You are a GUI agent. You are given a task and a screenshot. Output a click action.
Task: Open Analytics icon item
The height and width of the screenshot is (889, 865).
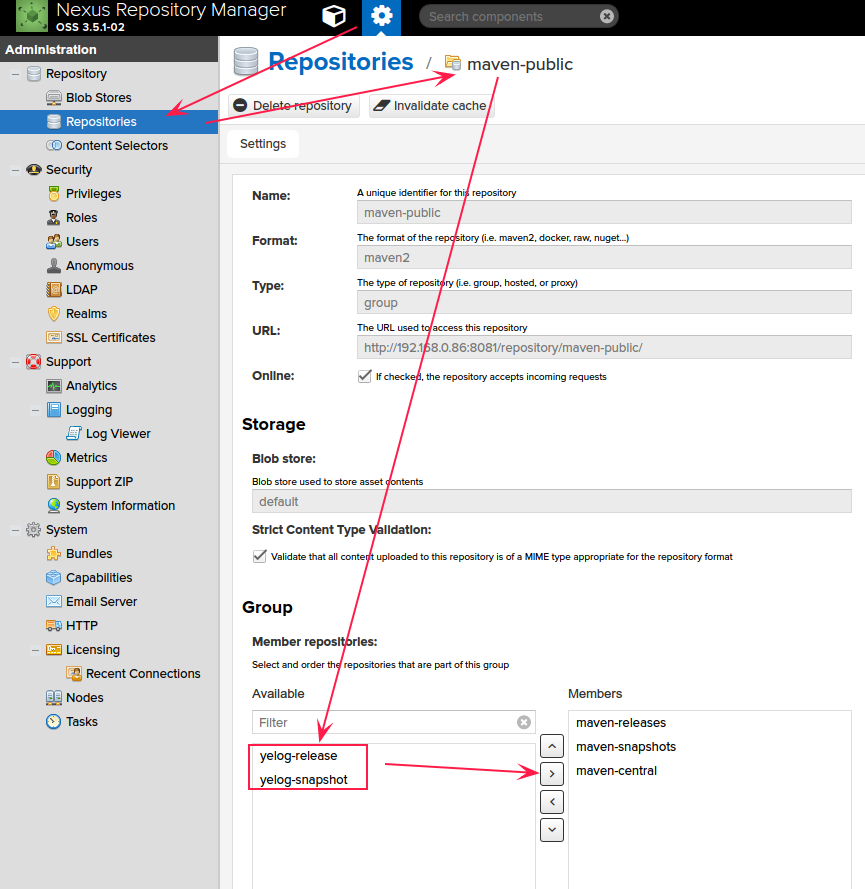tap(54, 386)
